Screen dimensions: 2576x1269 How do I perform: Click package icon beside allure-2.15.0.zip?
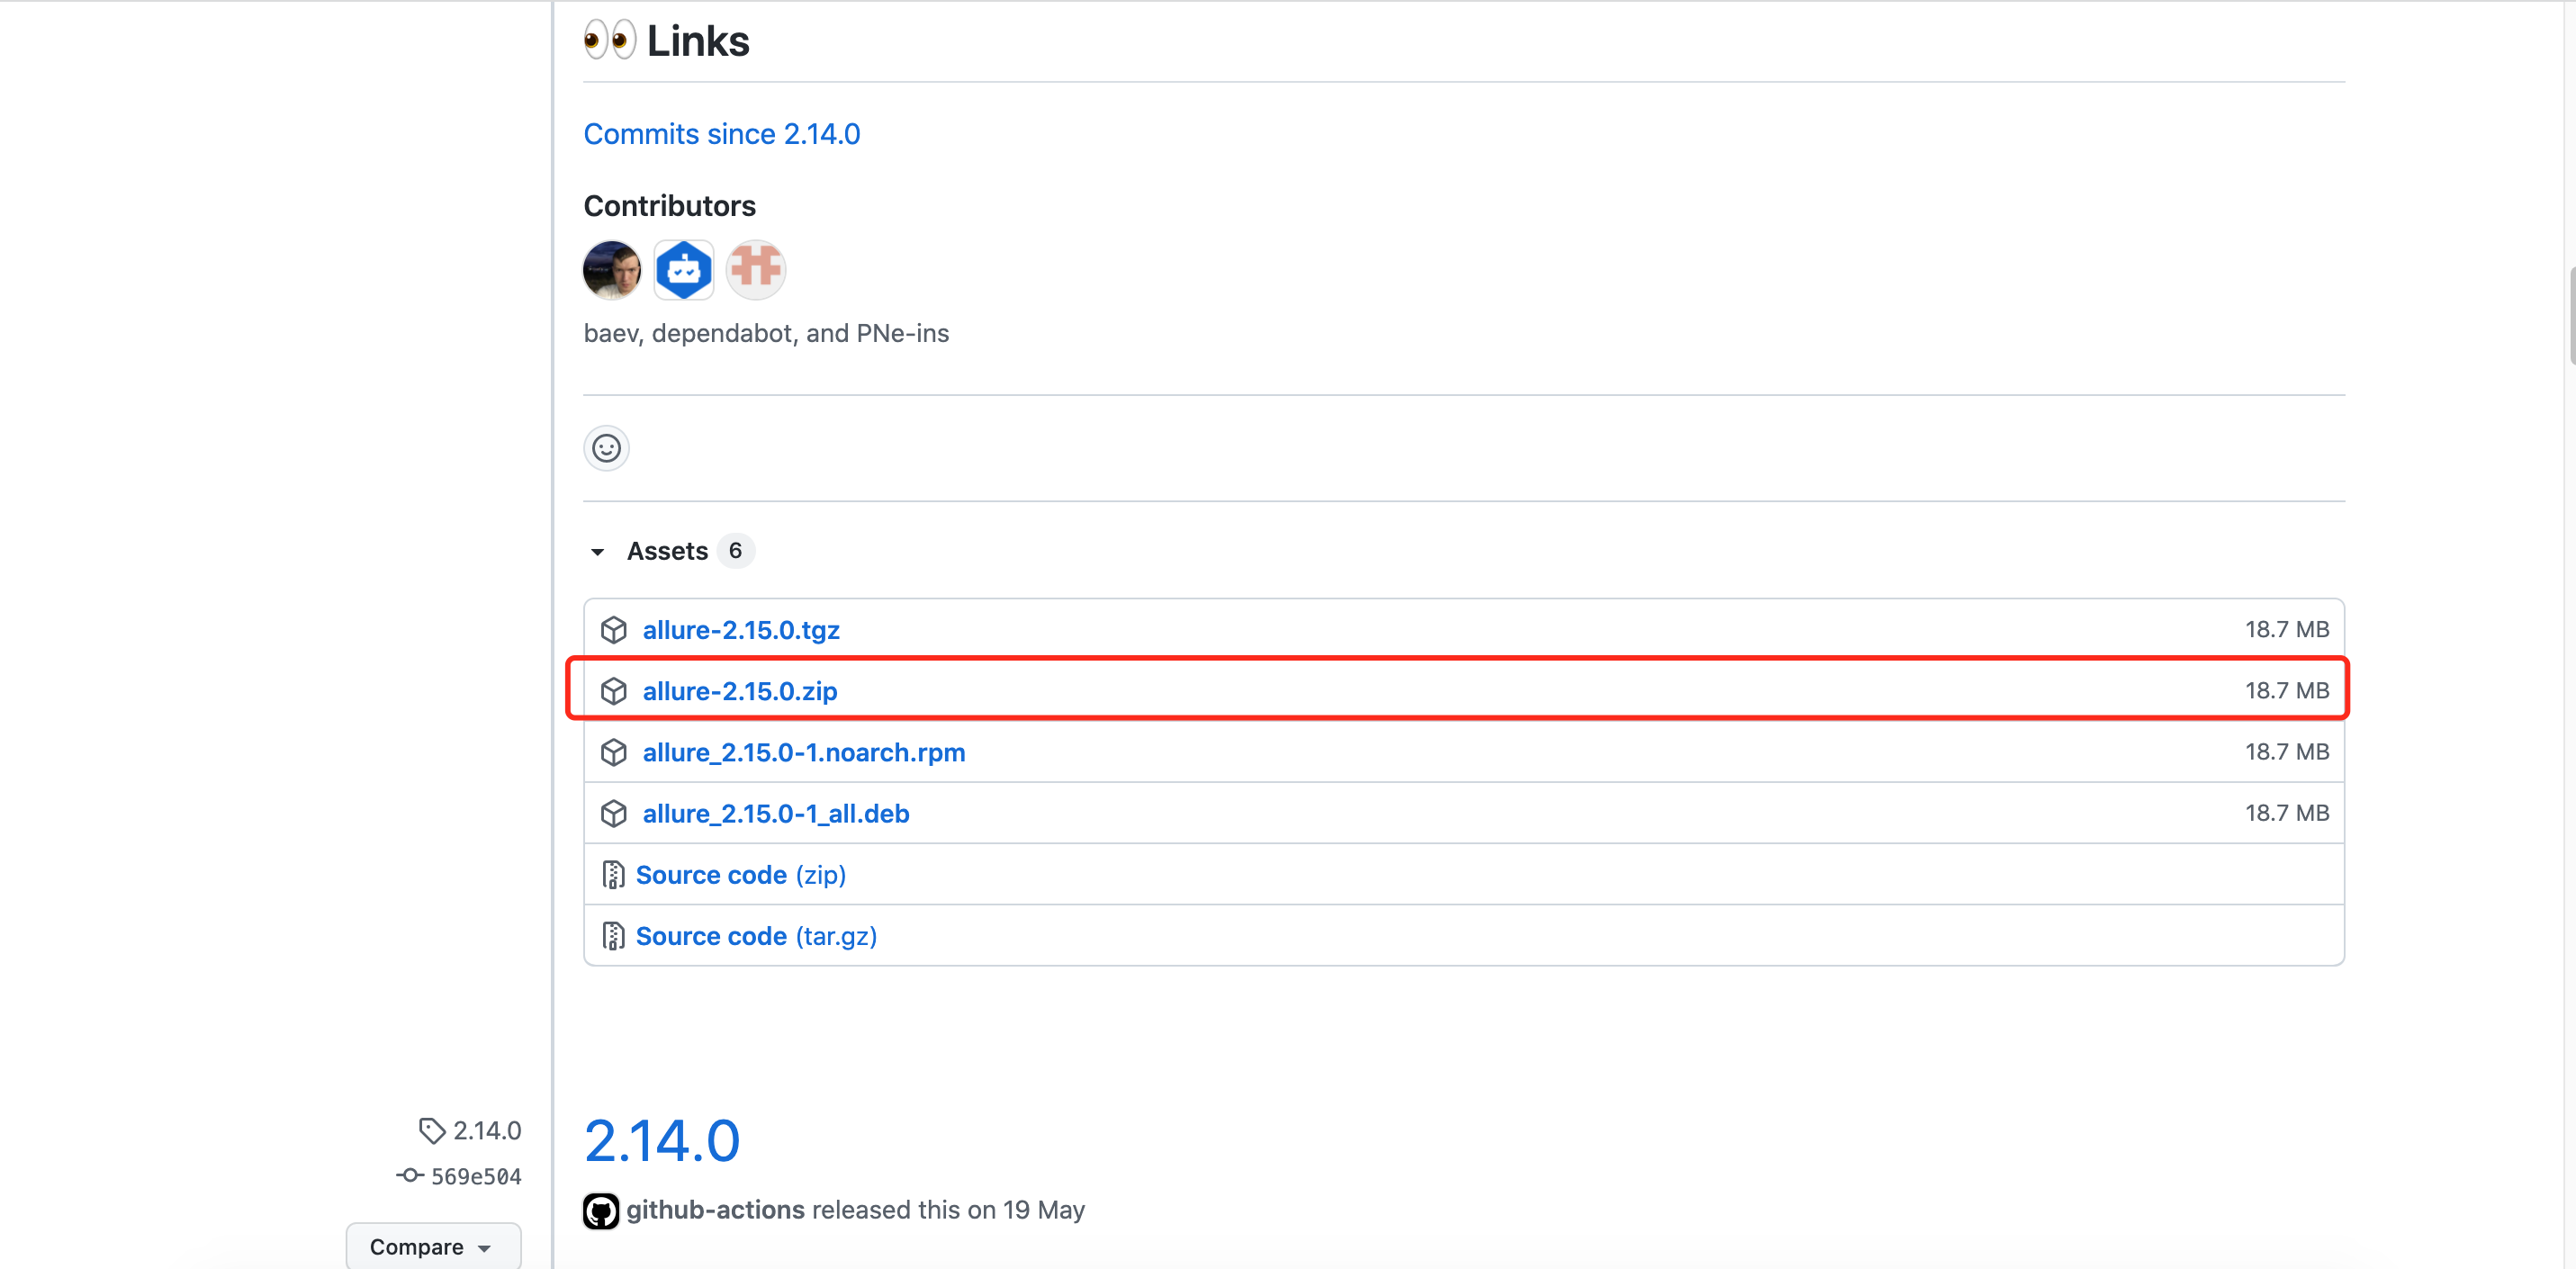(614, 691)
